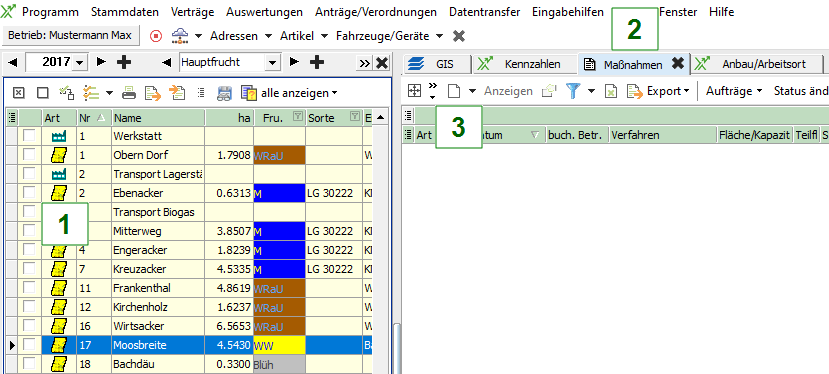Click the help document icon before alle anzeigen

point(249,93)
